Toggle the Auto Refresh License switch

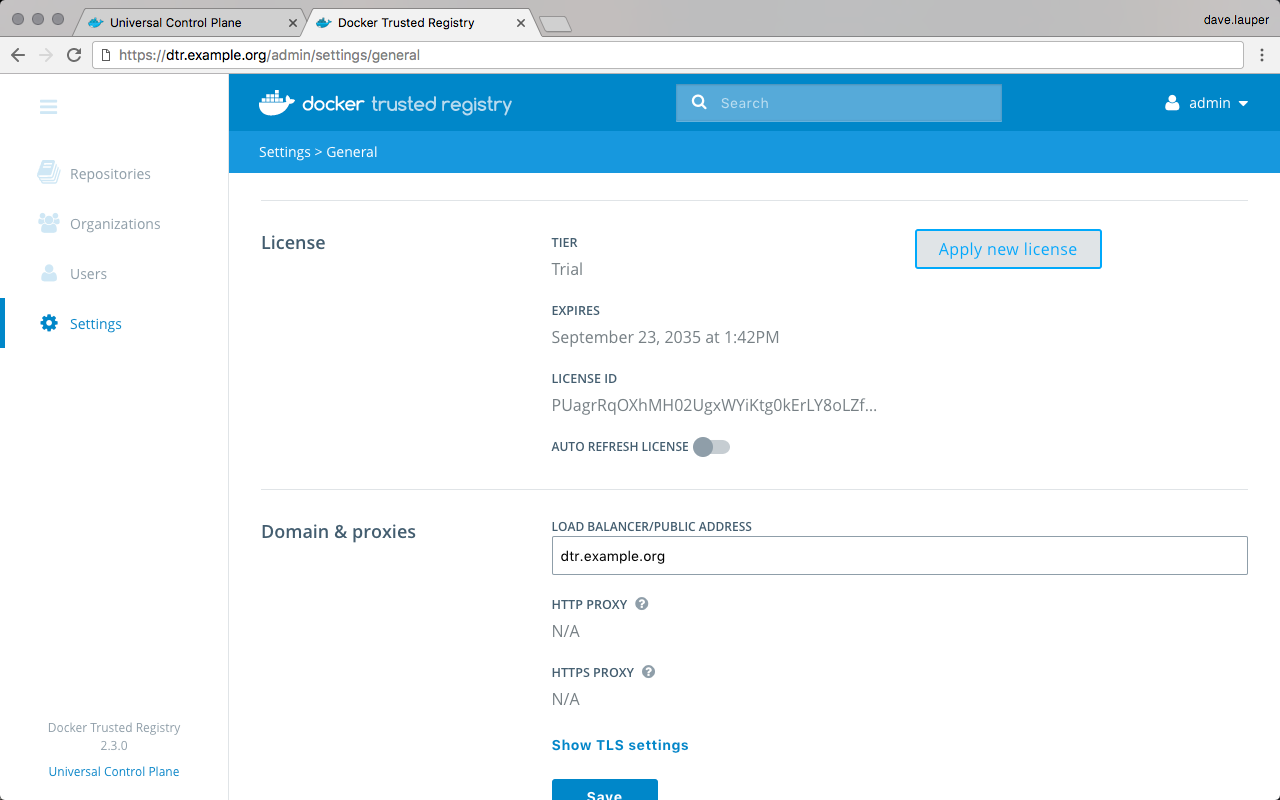(711, 447)
